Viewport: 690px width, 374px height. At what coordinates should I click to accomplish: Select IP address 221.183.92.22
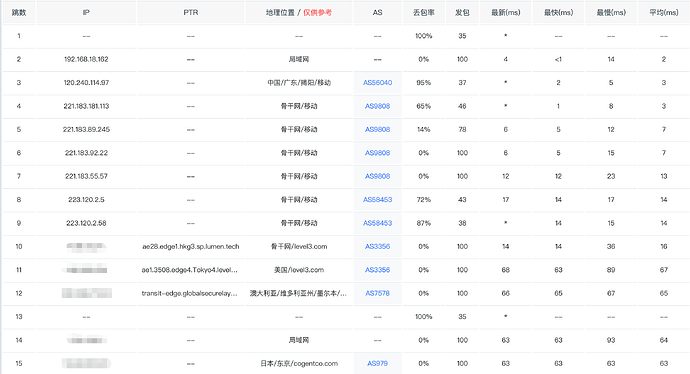tap(86, 153)
